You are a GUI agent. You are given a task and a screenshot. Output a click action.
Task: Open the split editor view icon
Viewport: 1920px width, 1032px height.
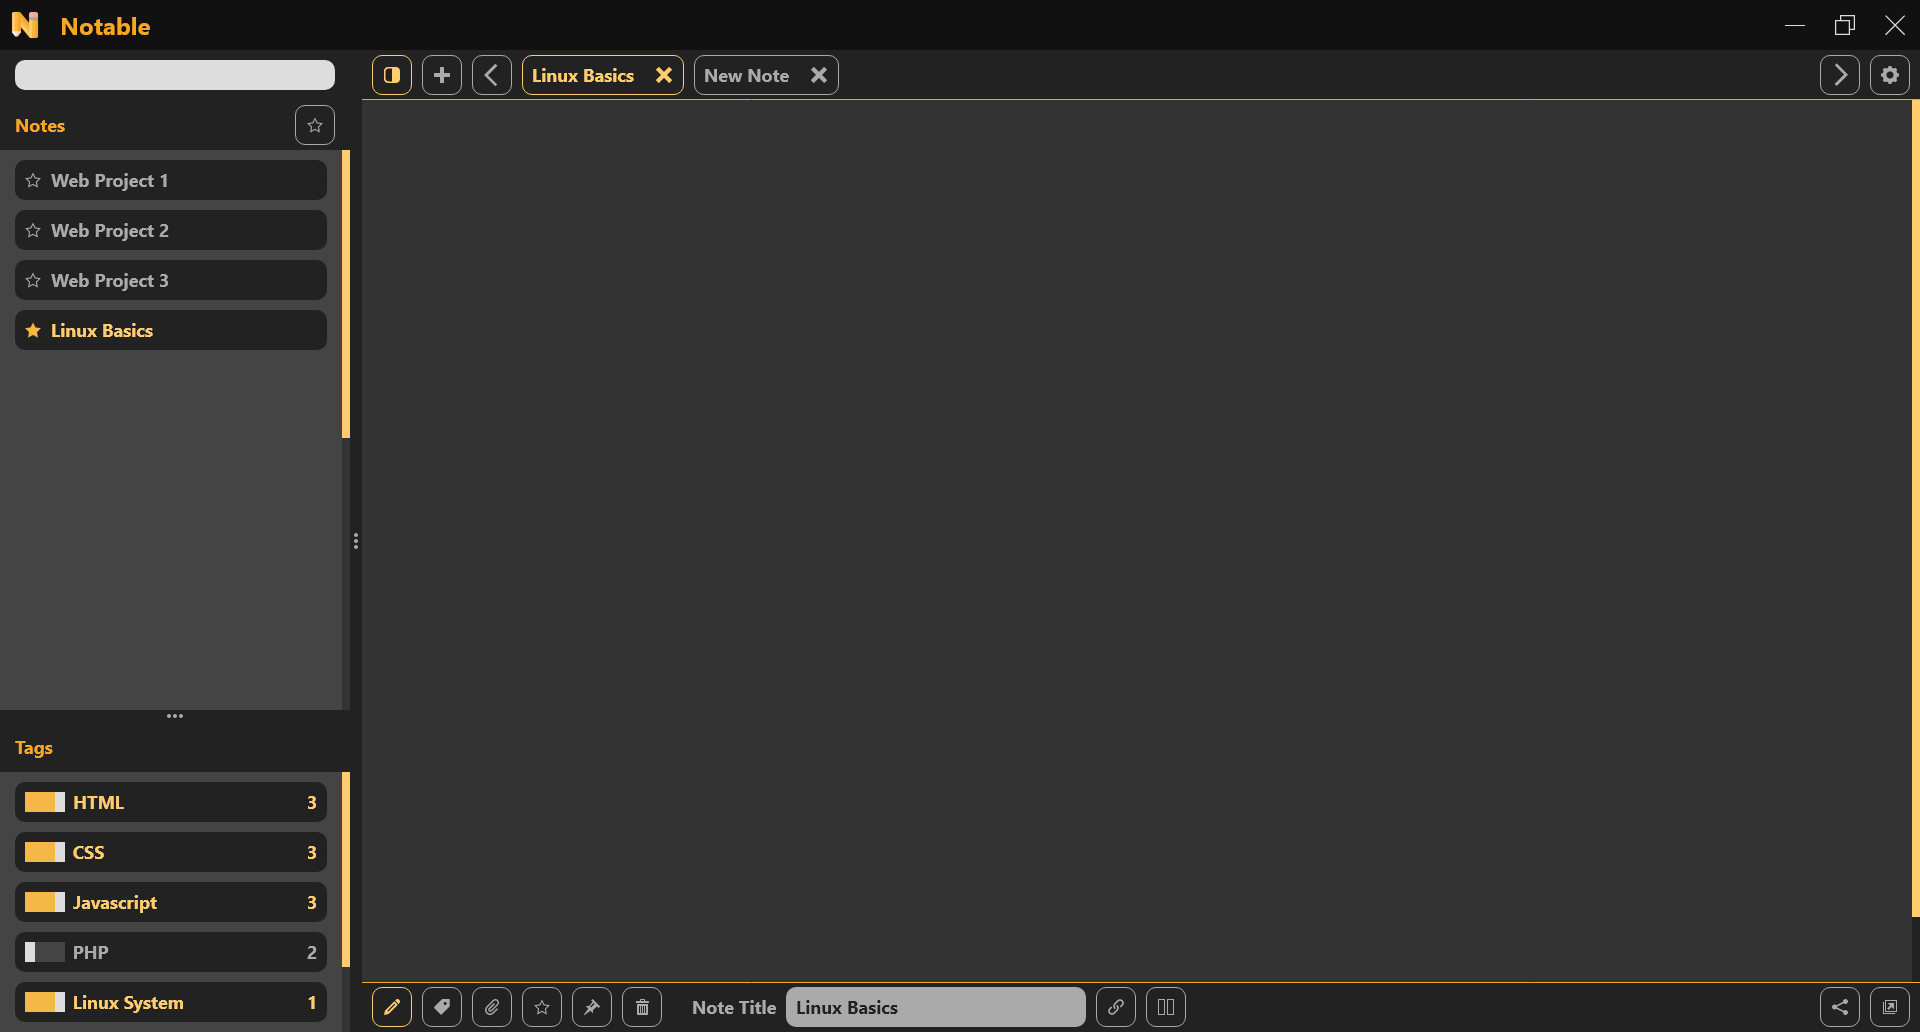click(1166, 1007)
